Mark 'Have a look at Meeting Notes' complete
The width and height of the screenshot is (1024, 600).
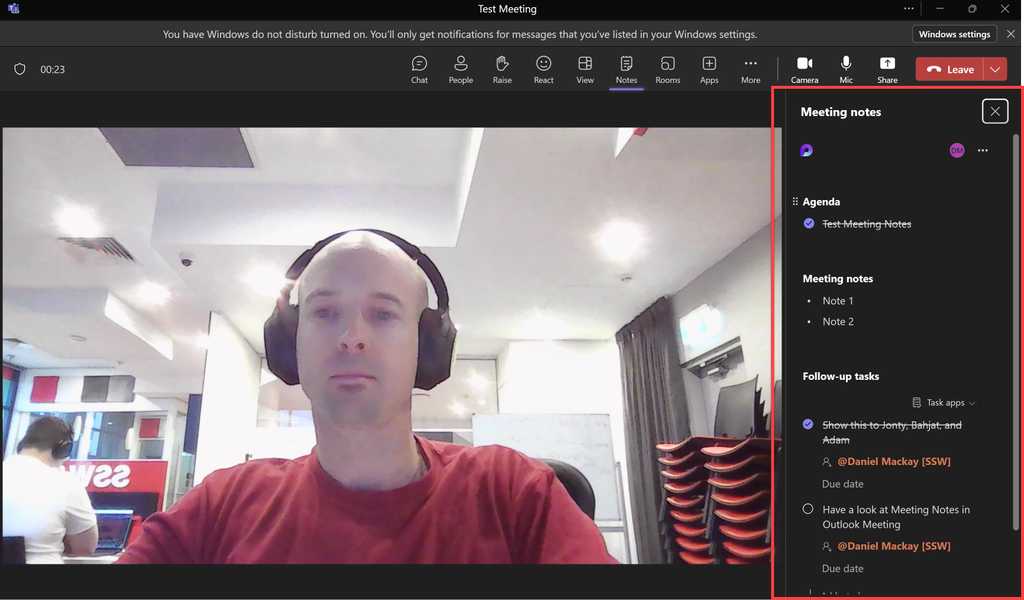tap(808, 508)
